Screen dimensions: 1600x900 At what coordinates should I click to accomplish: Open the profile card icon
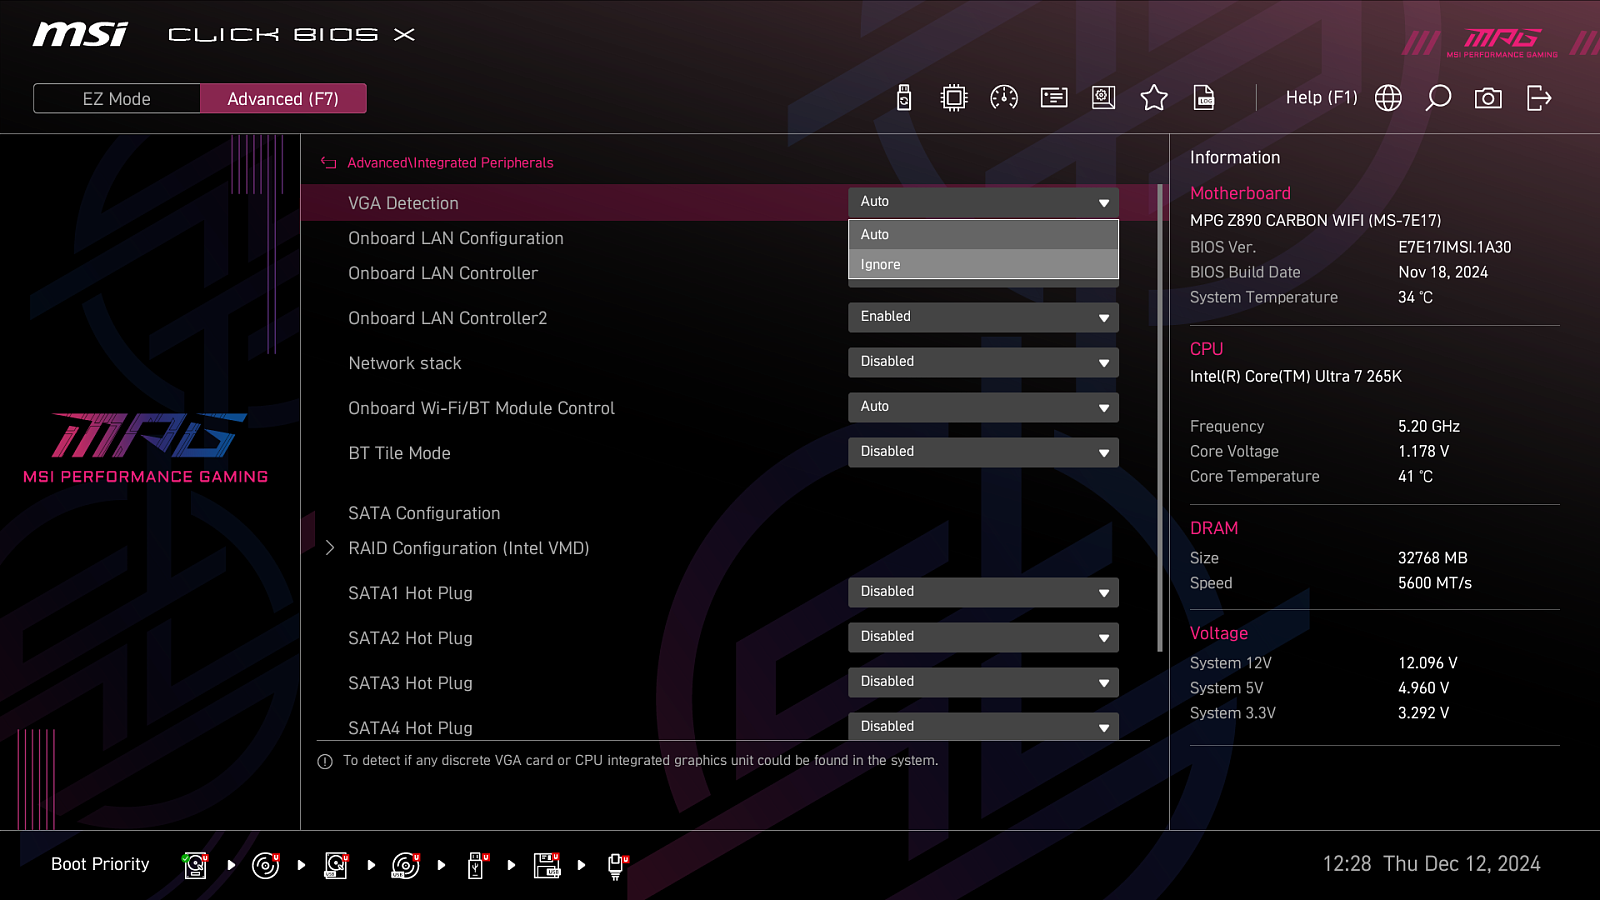click(x=1054, y=98)
